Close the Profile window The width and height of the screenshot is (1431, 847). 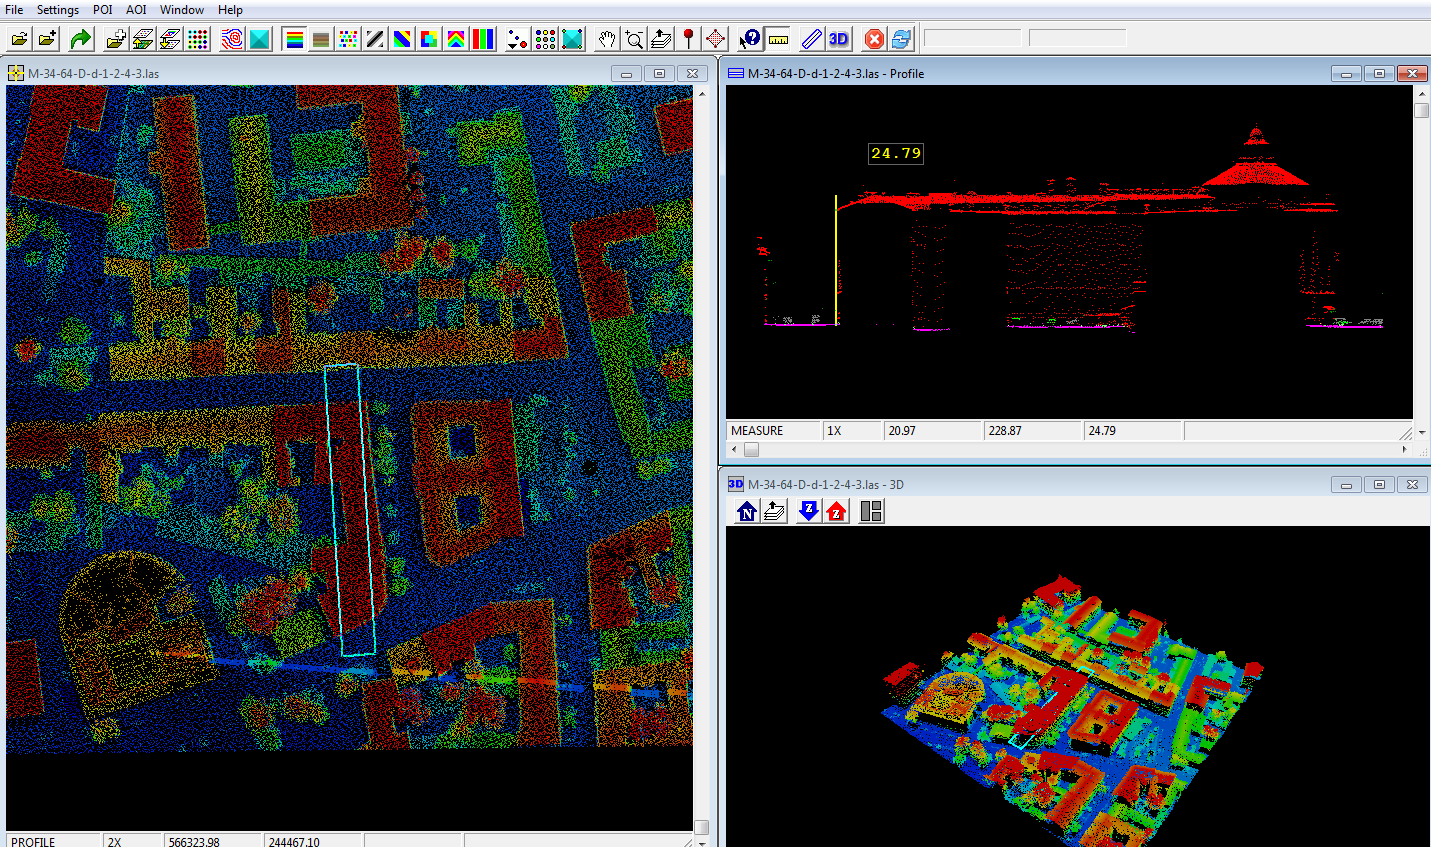(x=1412, y=74)
